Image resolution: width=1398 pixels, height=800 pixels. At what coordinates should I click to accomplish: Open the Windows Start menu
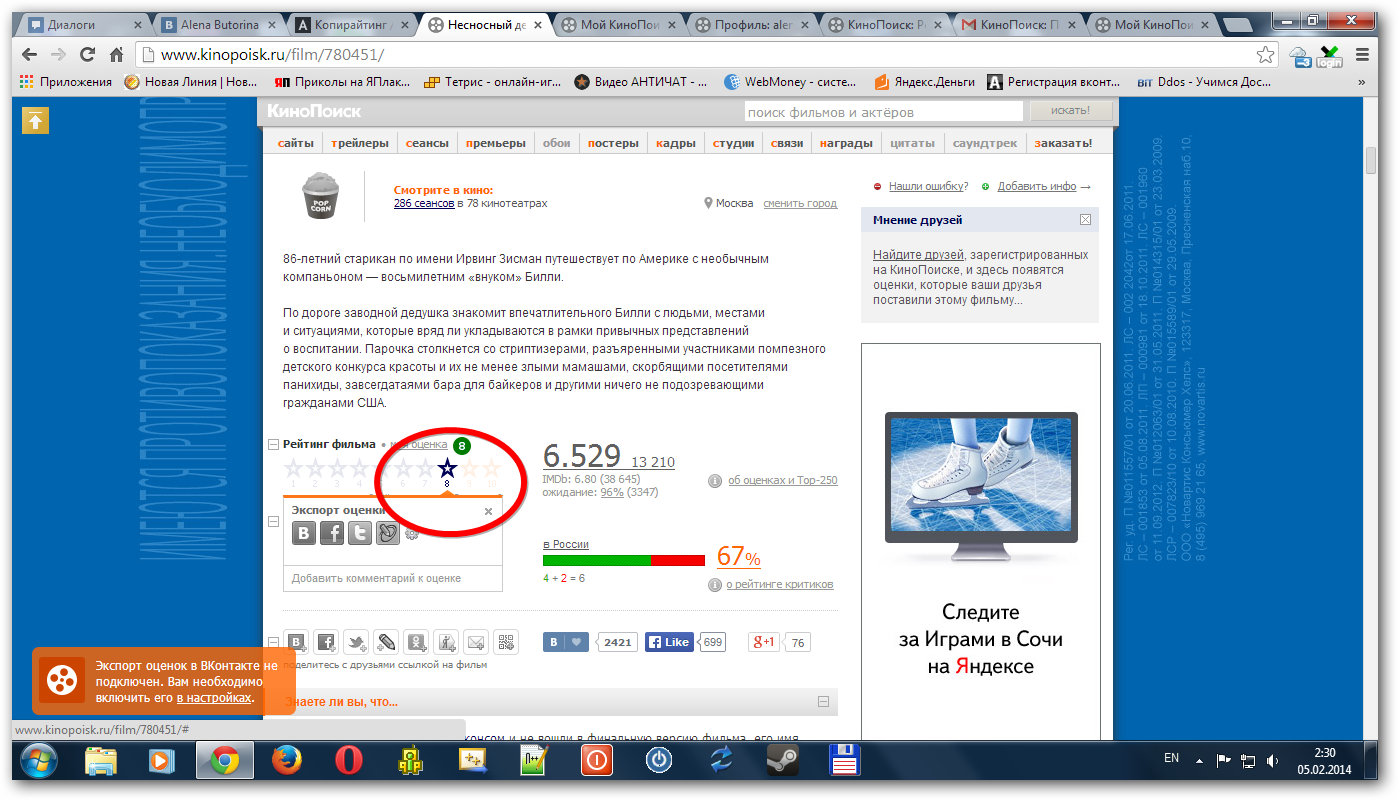pos(38,761)
